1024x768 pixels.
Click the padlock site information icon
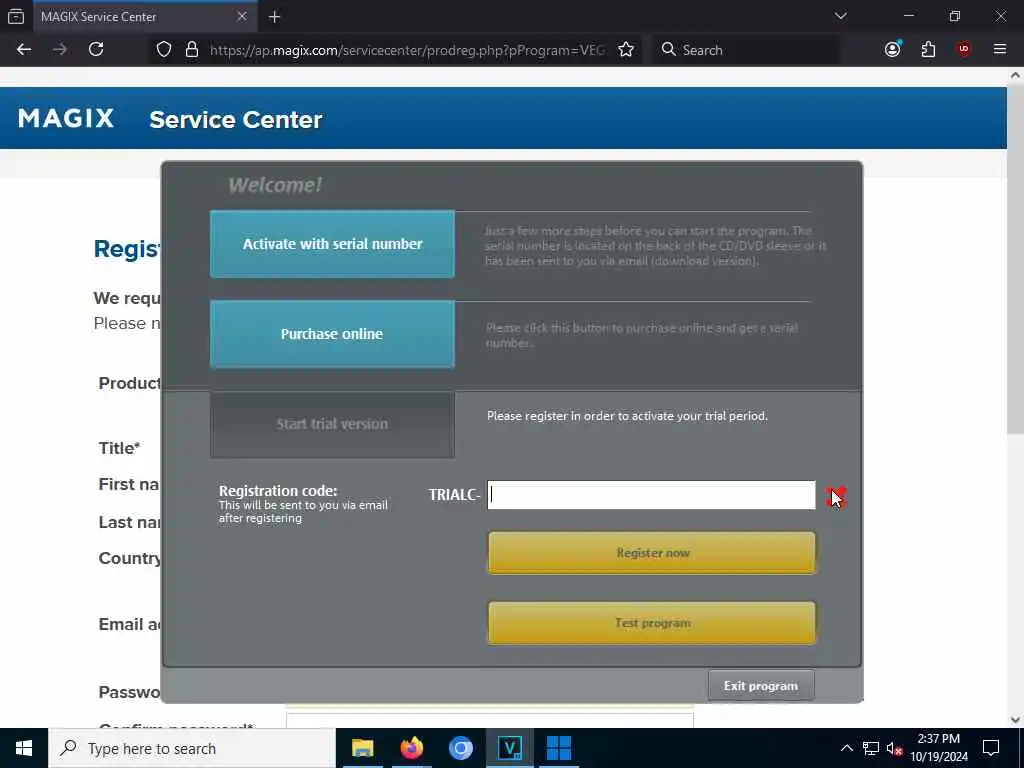192,50
